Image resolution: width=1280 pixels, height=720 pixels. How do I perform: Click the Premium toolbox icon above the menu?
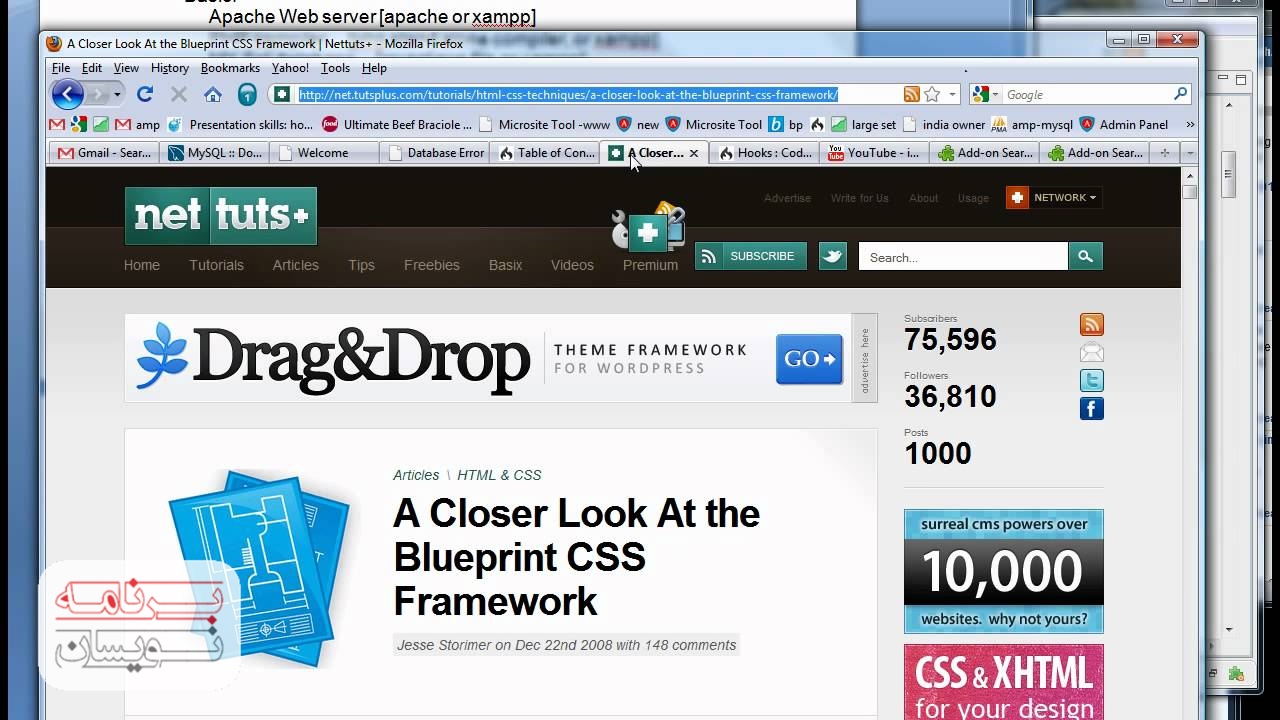[x=649, y=228]
